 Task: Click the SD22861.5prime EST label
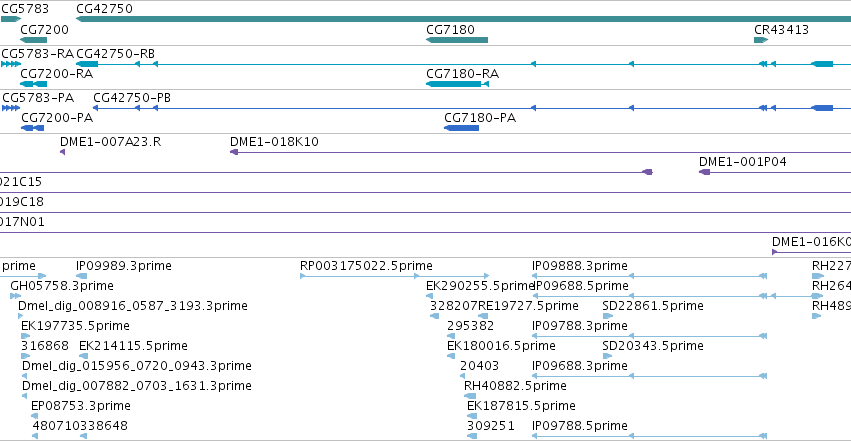(653, 306)
